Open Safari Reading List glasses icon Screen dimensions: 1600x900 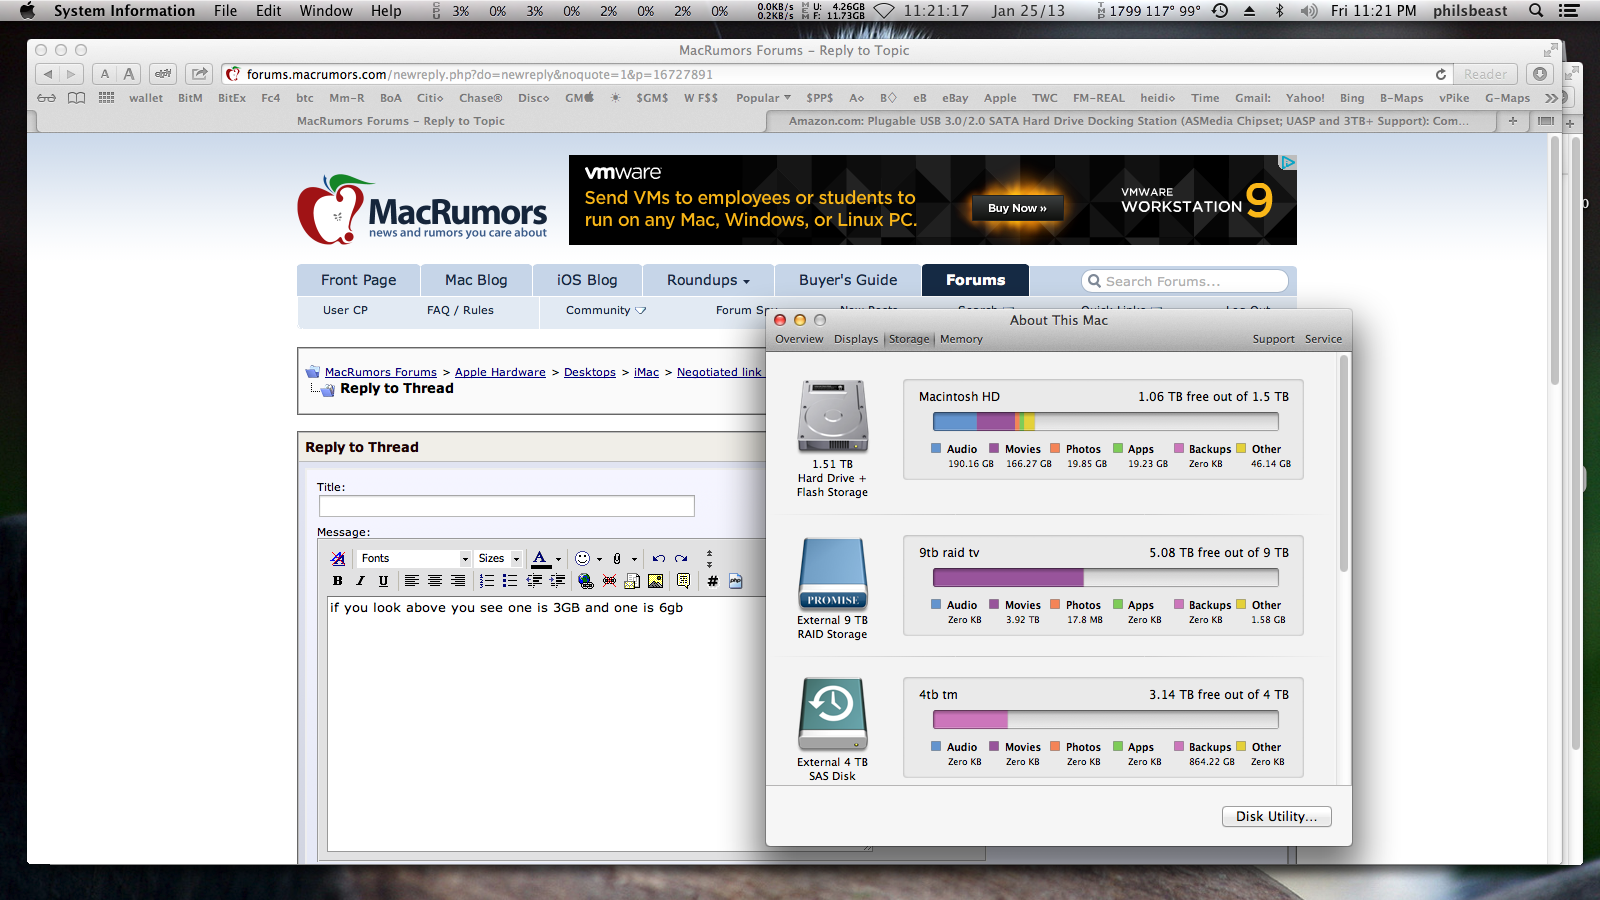click(x=47, y=98)
